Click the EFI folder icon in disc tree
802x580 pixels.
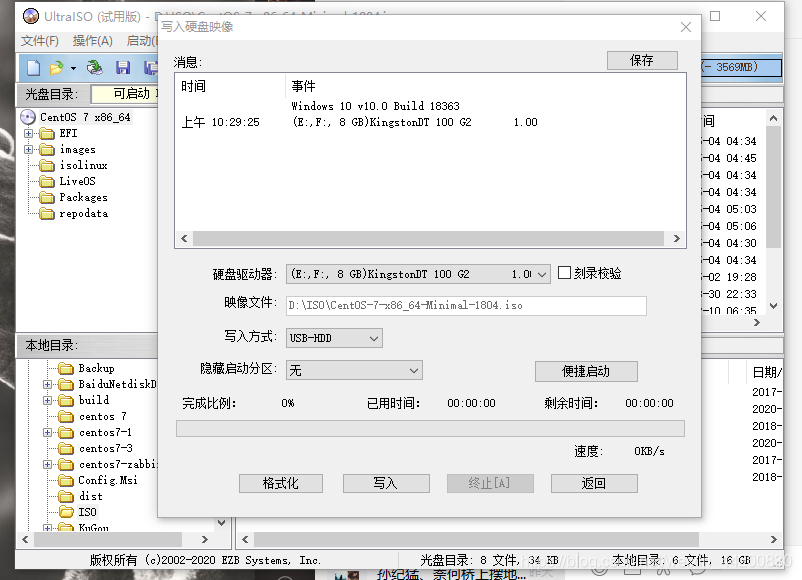click(x=47, y=133)
